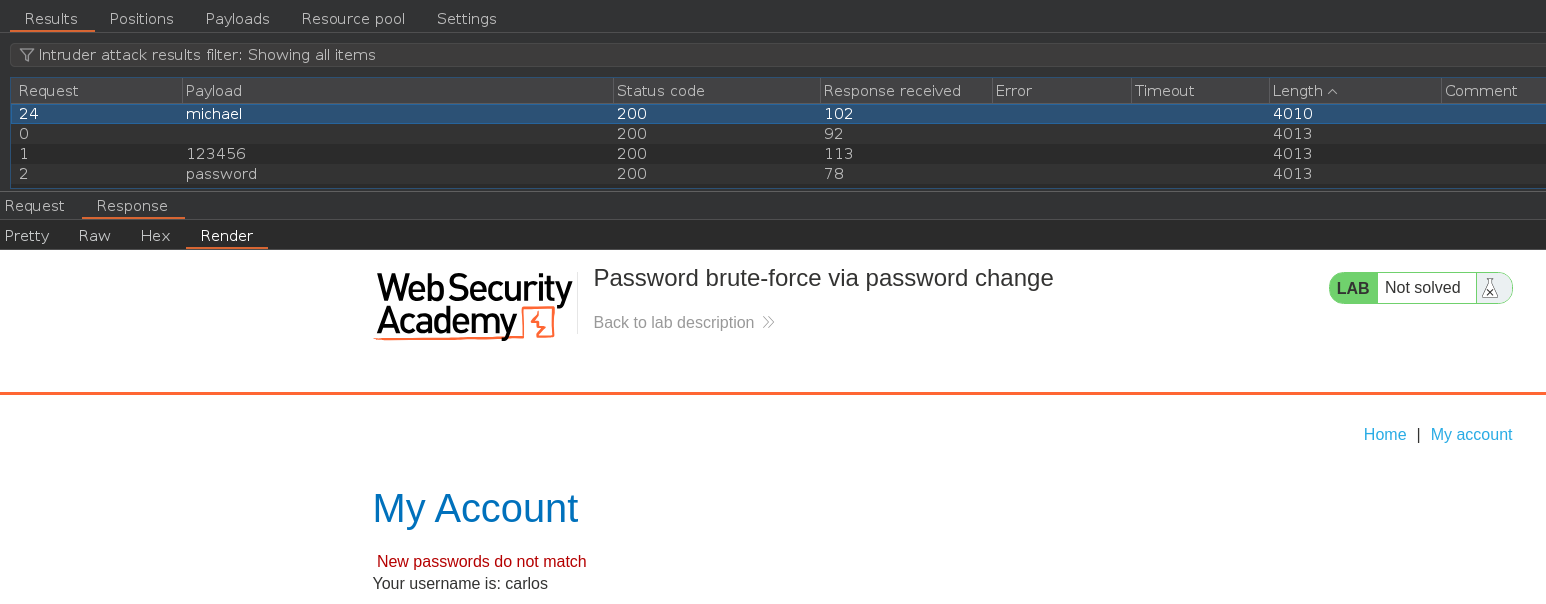Follow the Back to lab description link

[673, 322]
